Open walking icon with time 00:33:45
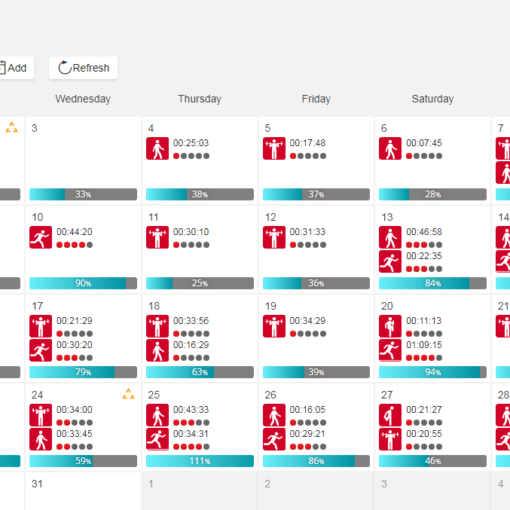Image resolution: width=510 pixels, height=510 pixels. click(41, 439)
